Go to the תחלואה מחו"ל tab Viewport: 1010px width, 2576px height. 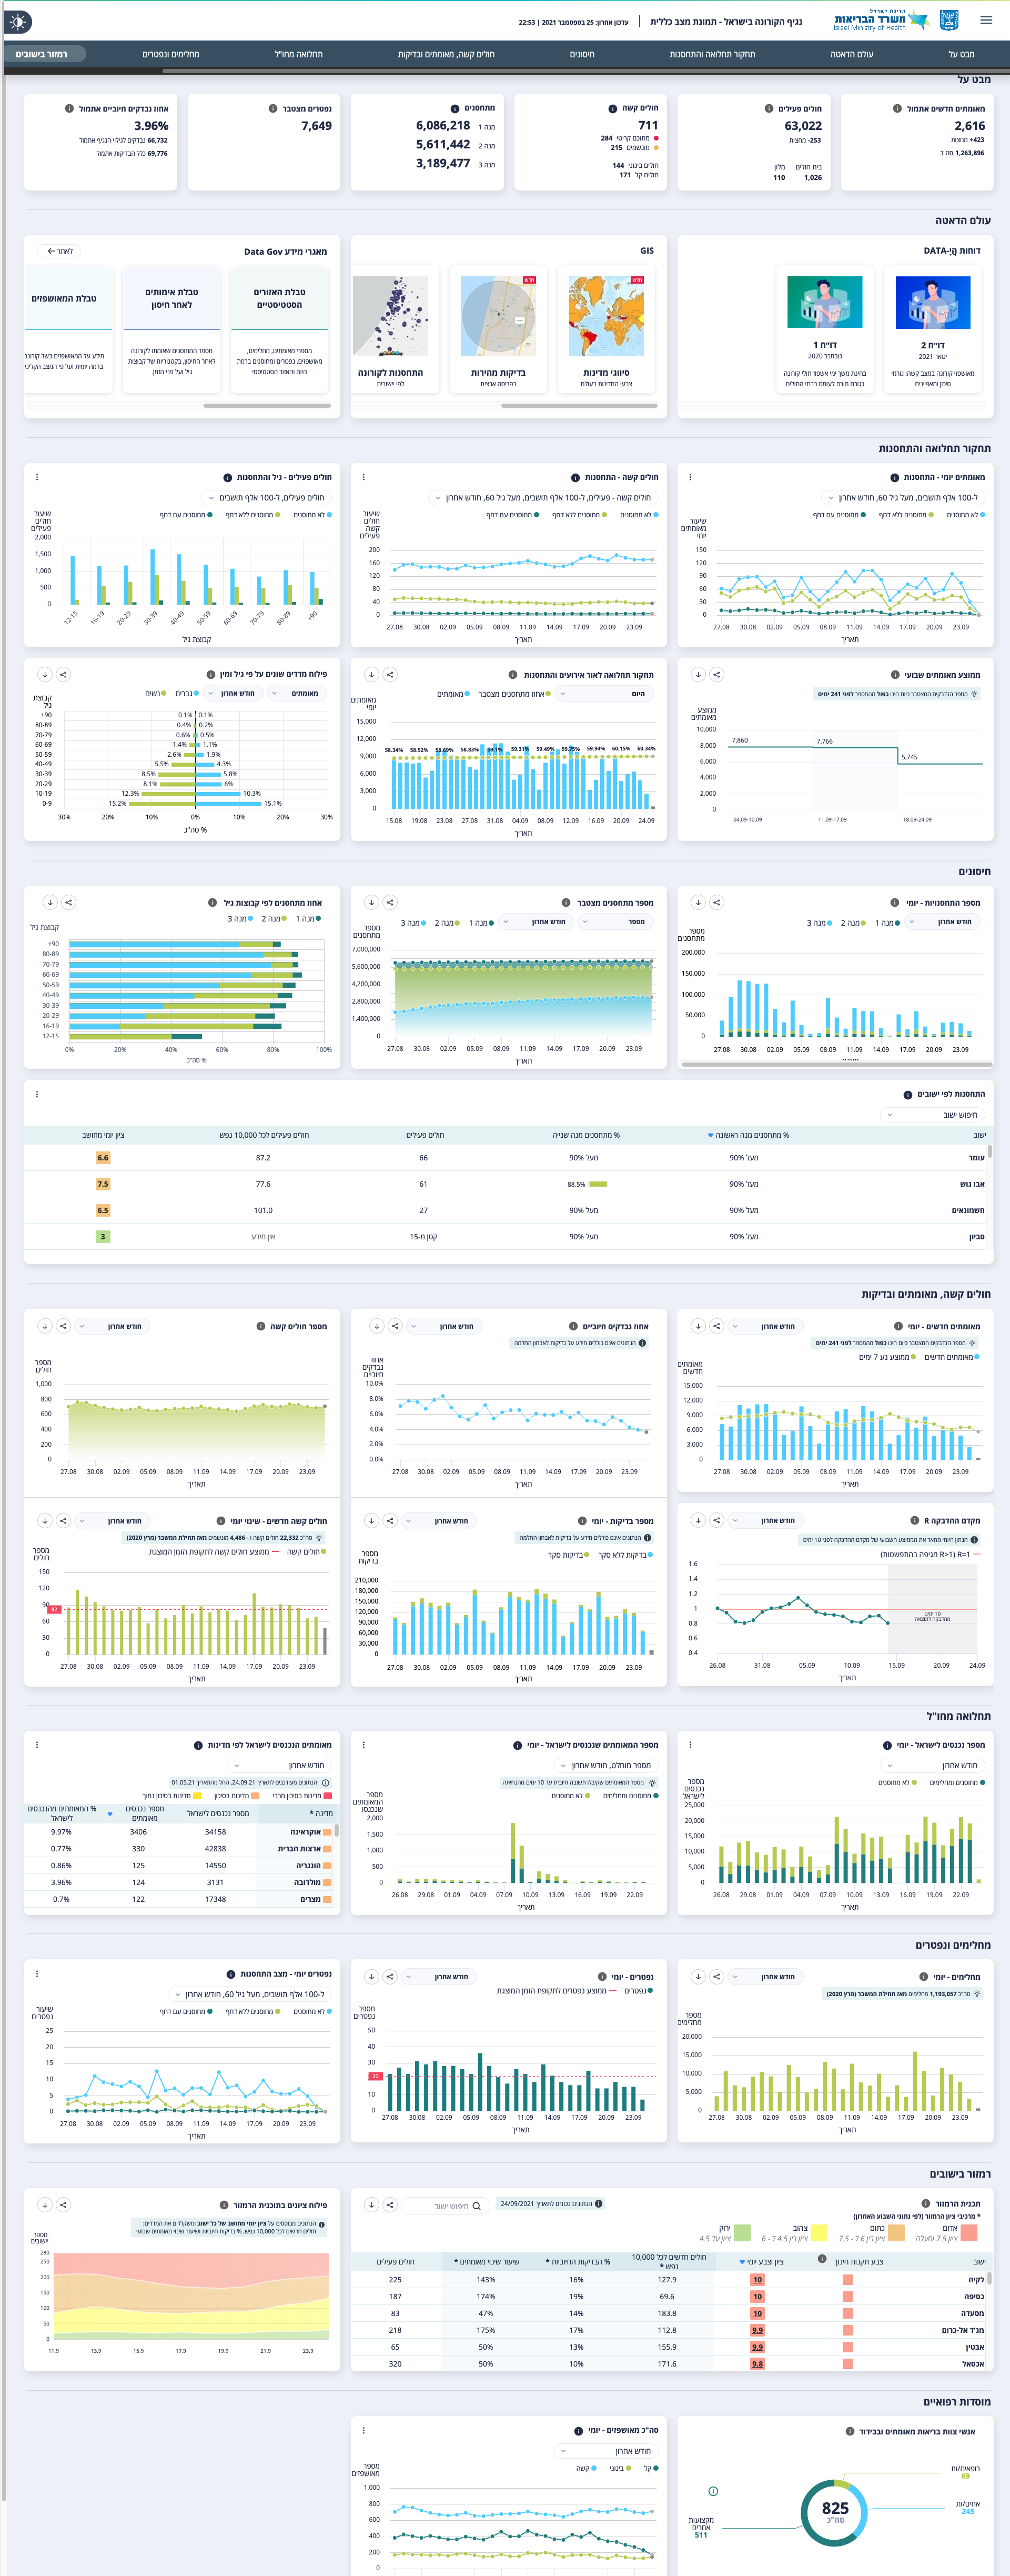coord(298,54)
